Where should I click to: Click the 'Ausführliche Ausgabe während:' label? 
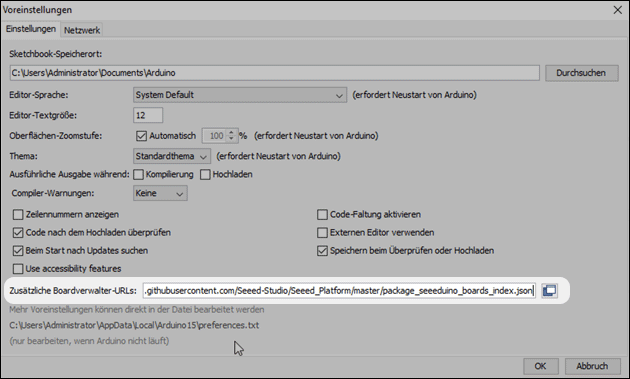pyautogui.click(x=69, y=174)
